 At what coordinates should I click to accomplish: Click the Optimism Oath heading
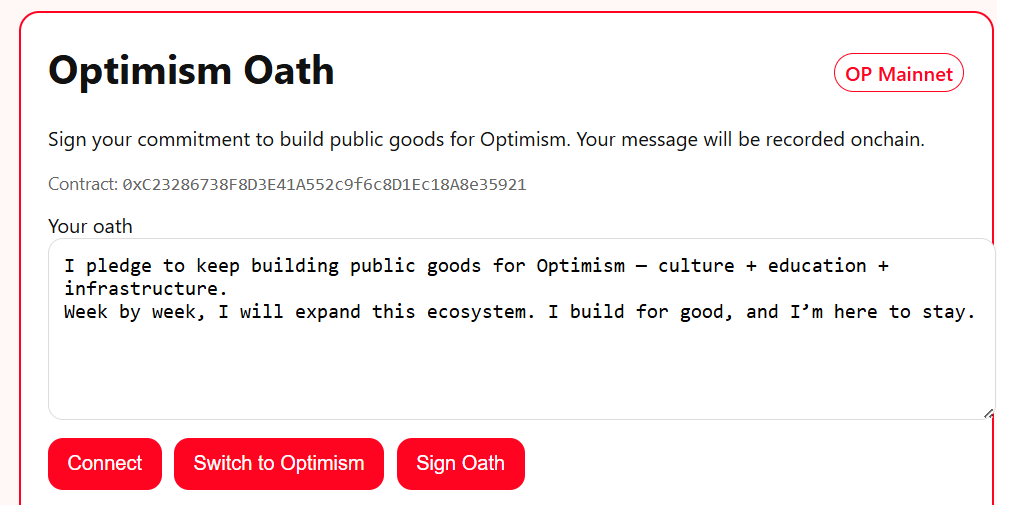tap(191, 72)
